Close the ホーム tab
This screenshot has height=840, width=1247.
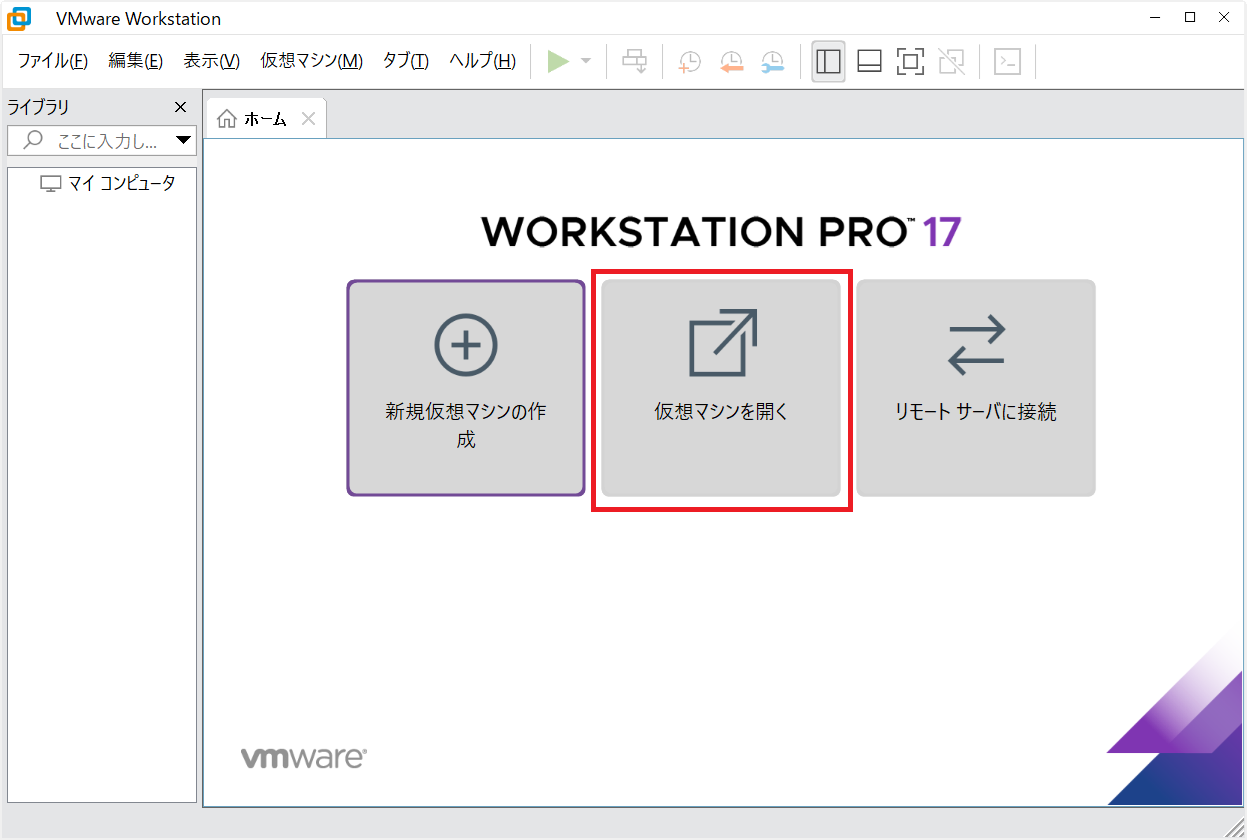[308, 119]
